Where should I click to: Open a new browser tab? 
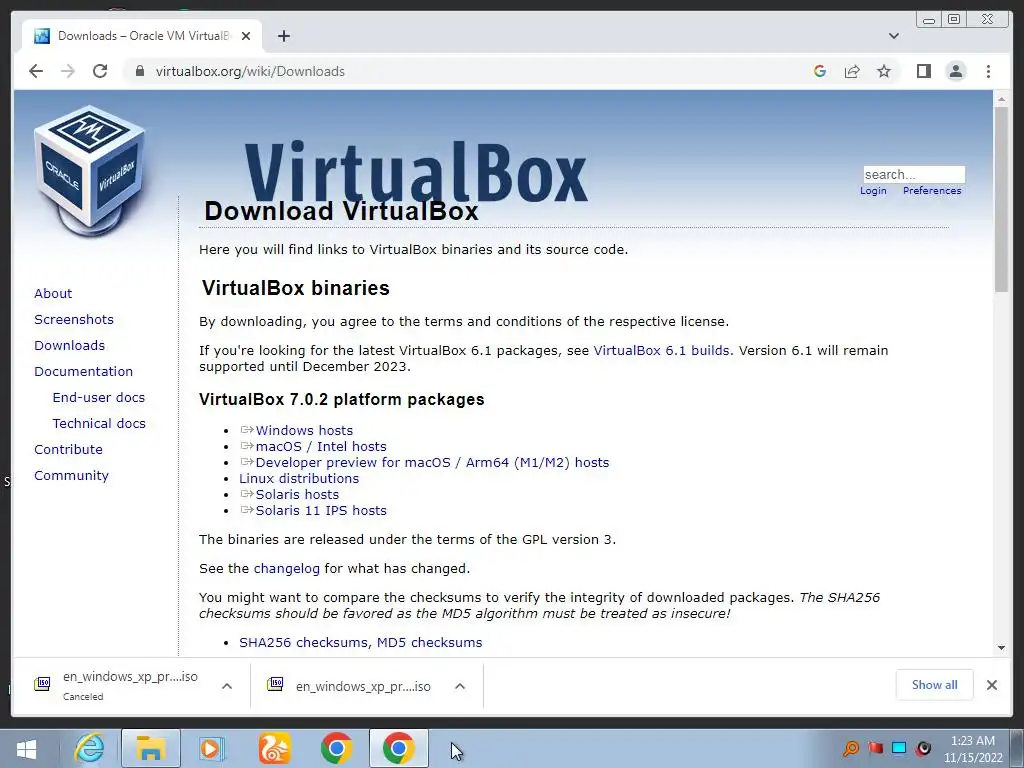[283, 36]
